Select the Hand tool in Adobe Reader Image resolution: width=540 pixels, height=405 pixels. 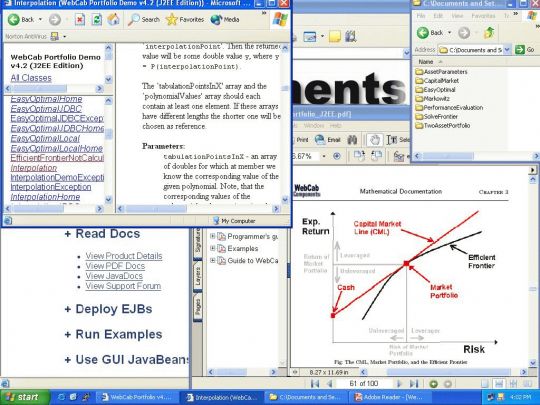[374, 140]
